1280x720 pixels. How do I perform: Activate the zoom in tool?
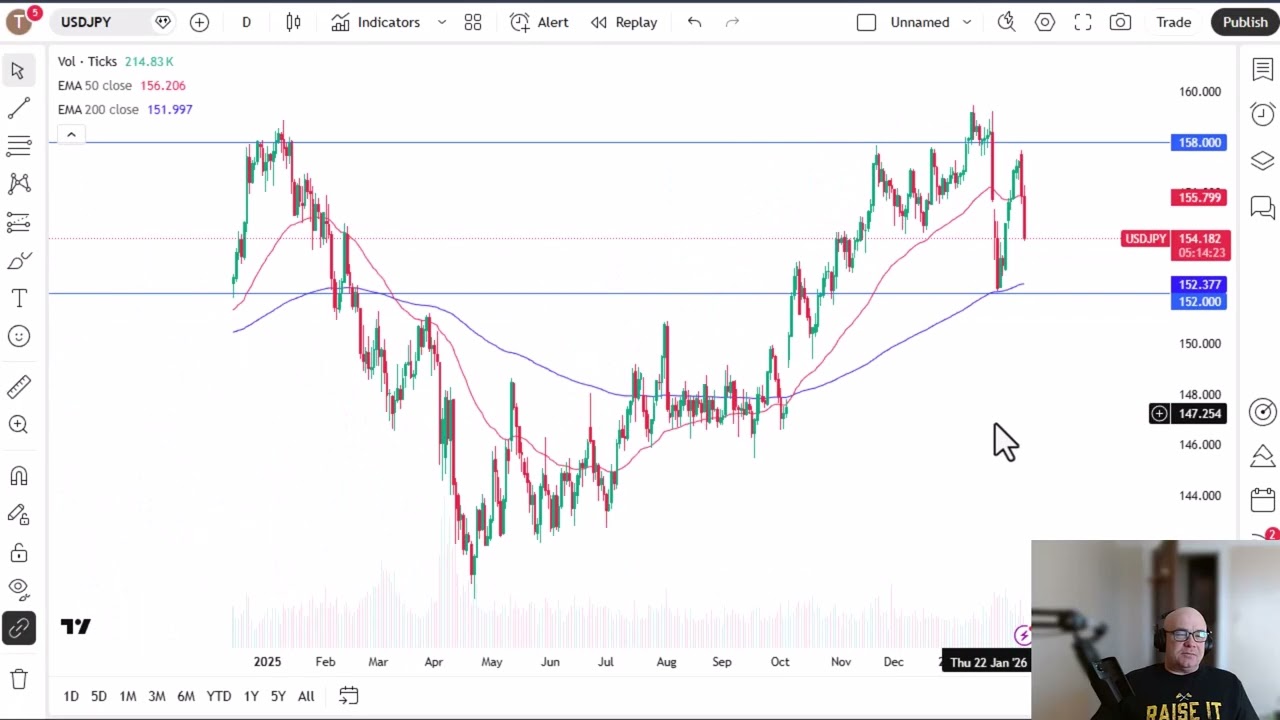(x=18, y=425)
